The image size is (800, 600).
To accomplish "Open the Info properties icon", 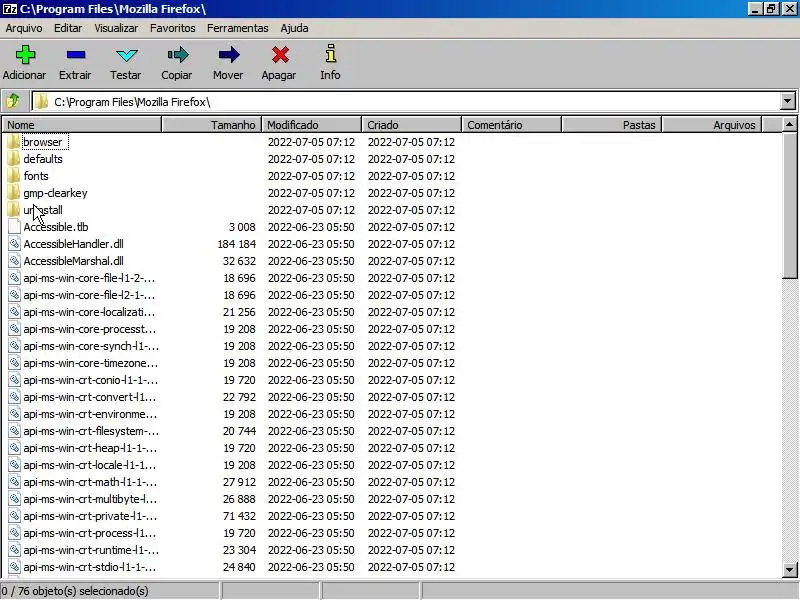I will click(331, 54).
